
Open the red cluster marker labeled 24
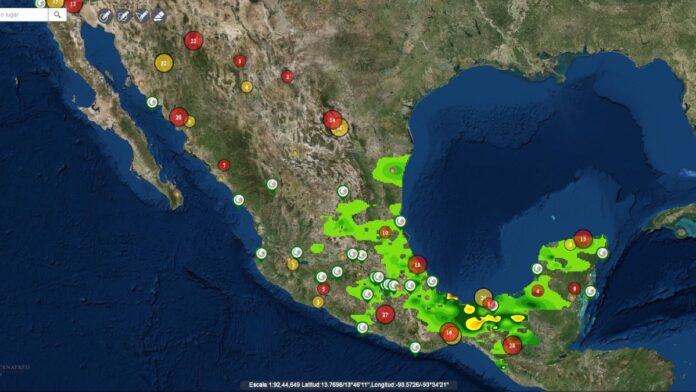click(332, 120)
